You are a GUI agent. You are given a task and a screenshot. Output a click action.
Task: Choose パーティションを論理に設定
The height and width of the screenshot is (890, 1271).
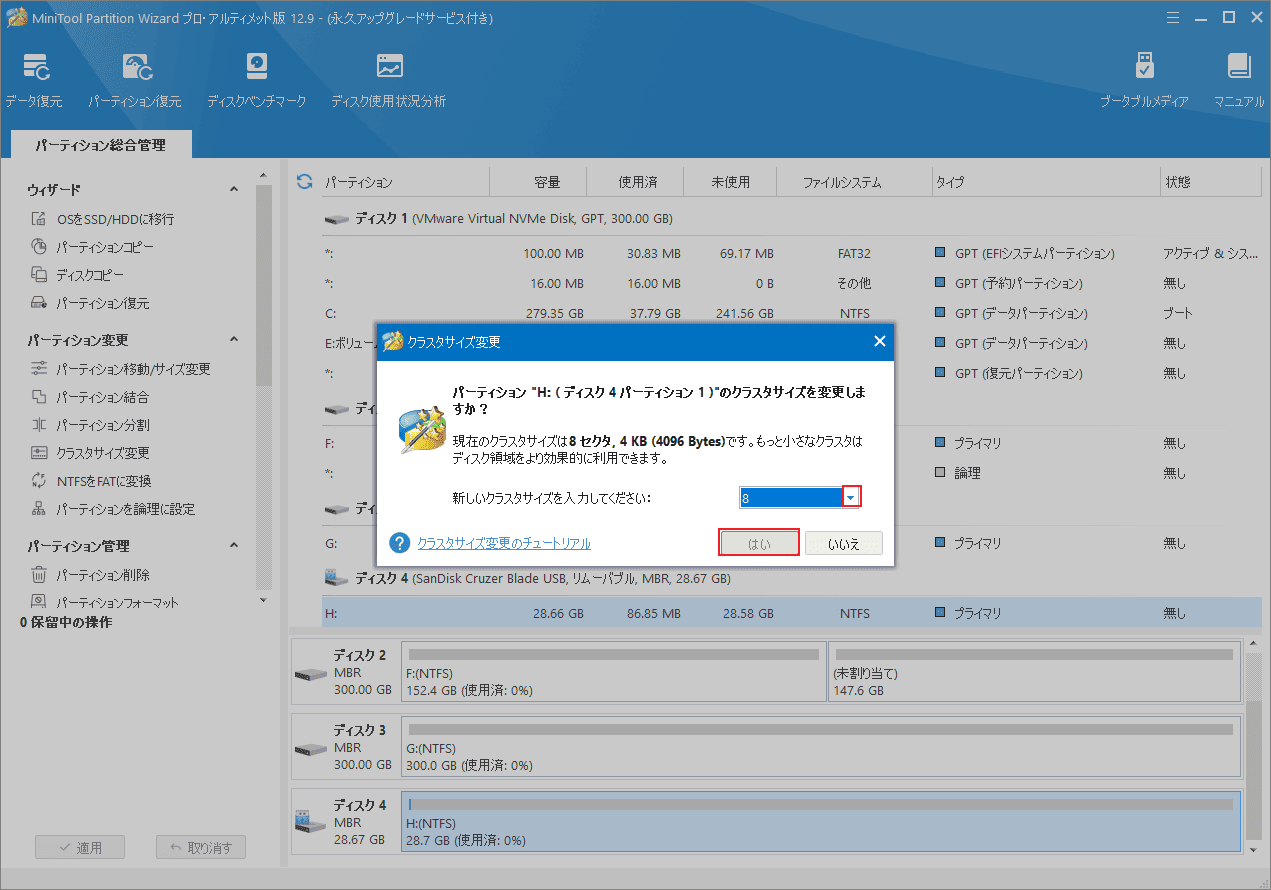click(113, 509)
